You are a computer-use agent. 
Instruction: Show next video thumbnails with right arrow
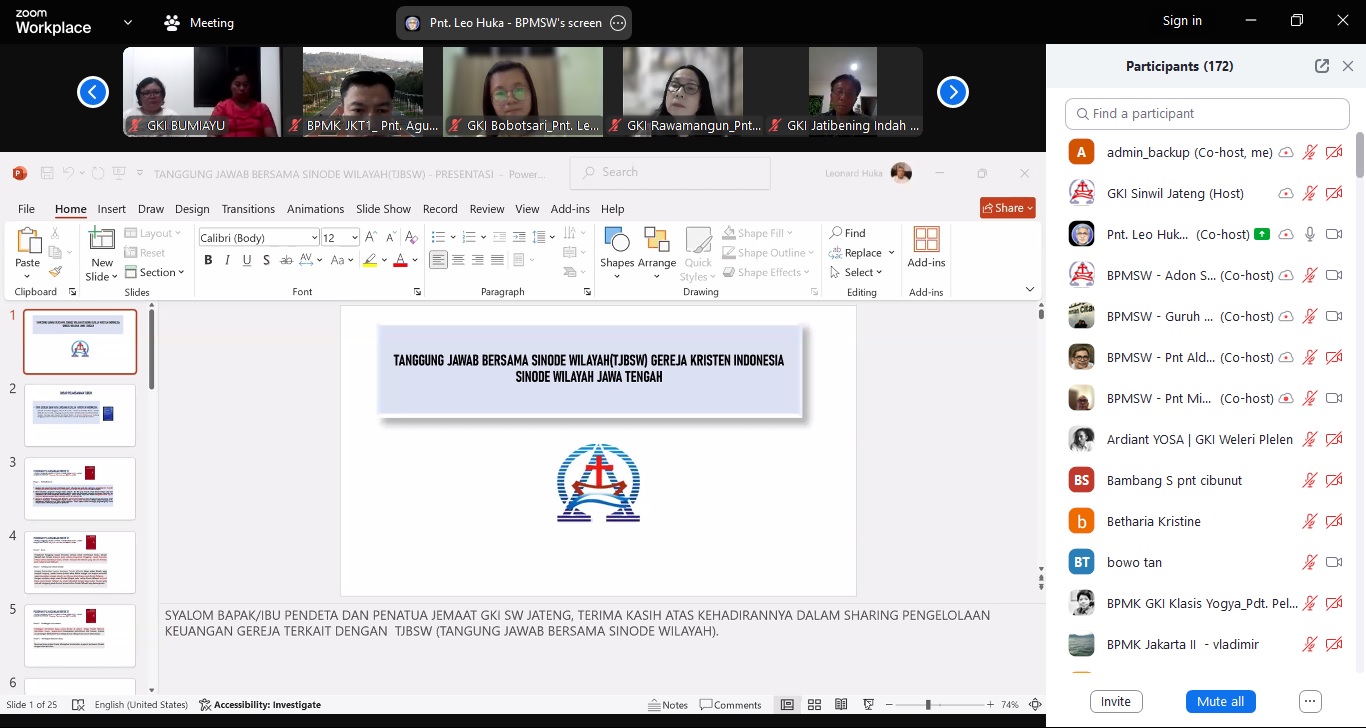coord(952,92)
